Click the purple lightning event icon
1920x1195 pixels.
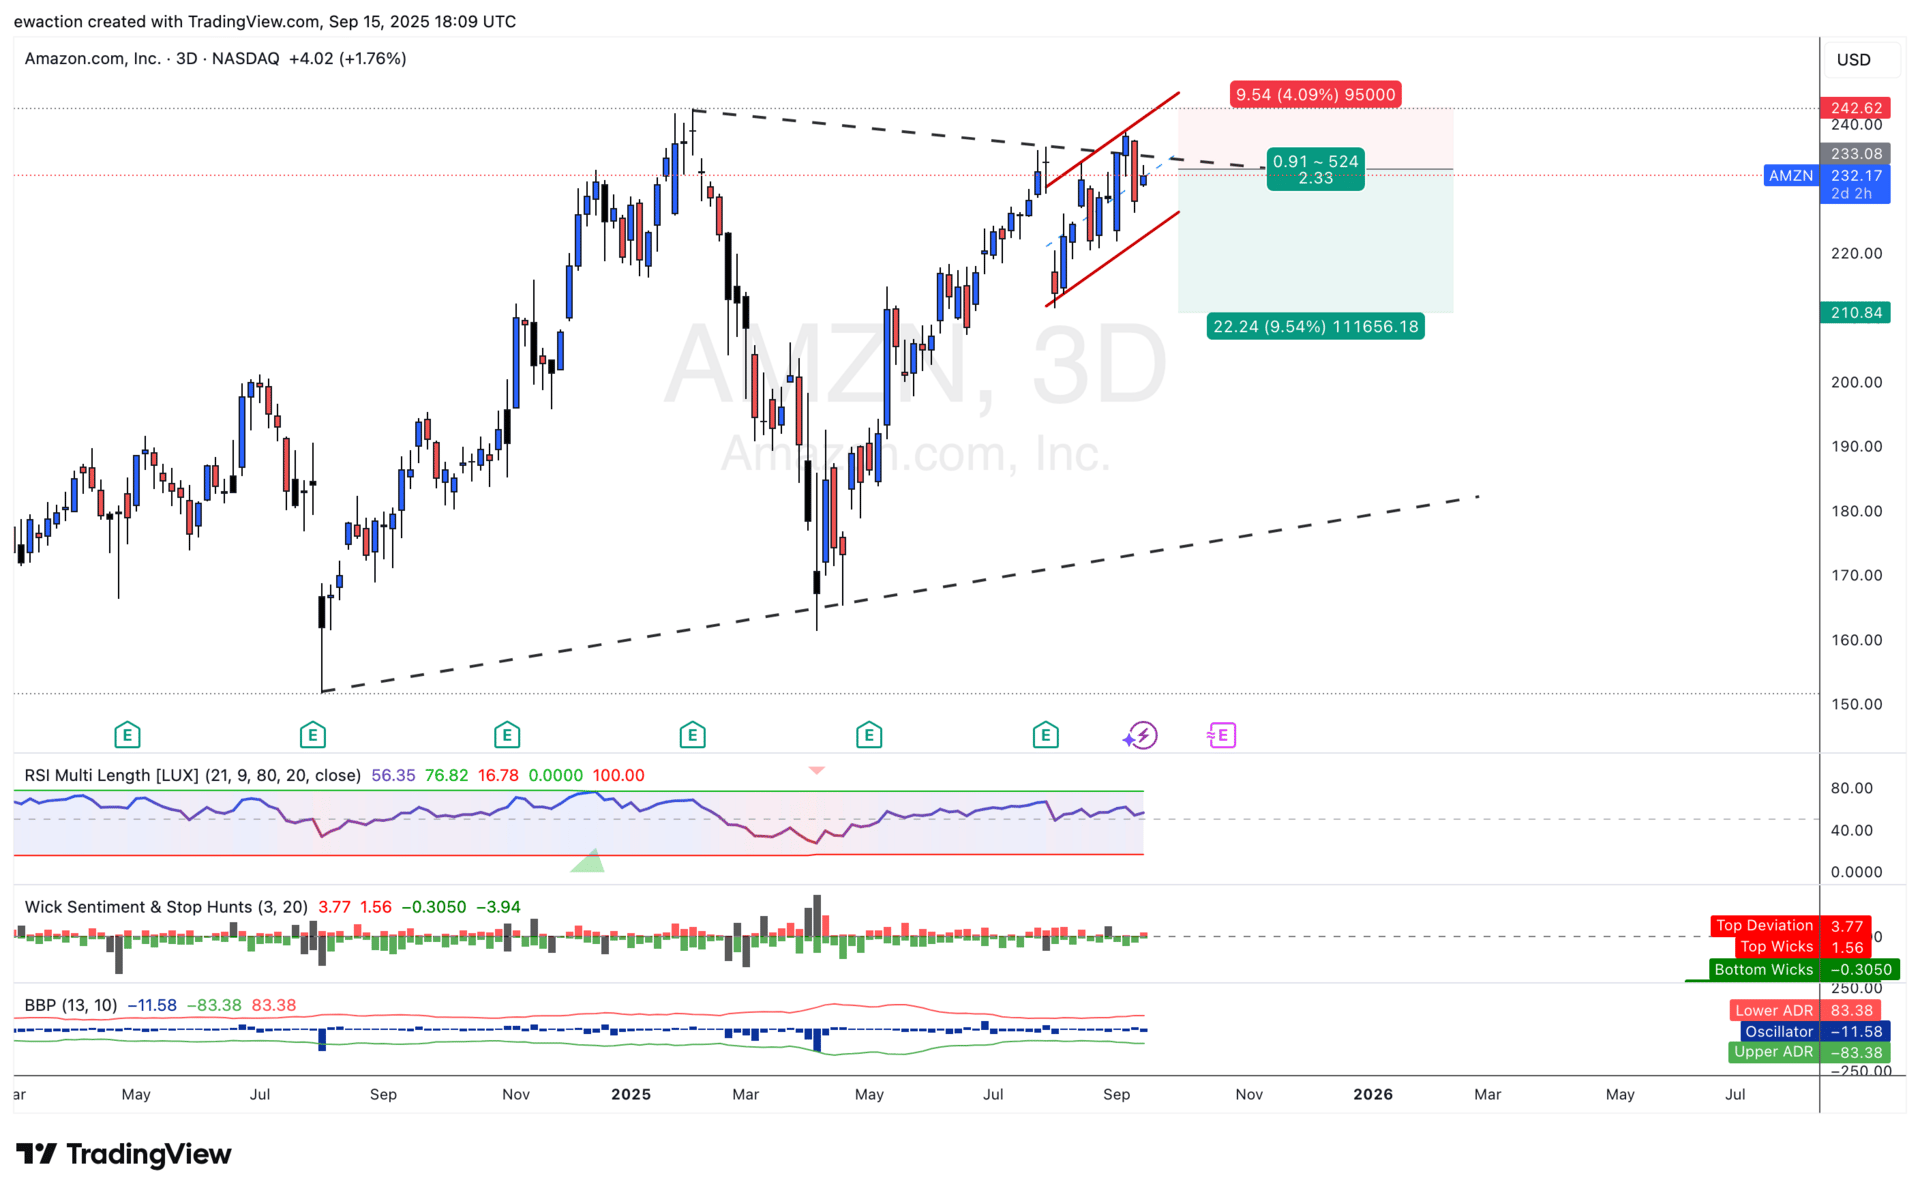[x=1141, y=736]
